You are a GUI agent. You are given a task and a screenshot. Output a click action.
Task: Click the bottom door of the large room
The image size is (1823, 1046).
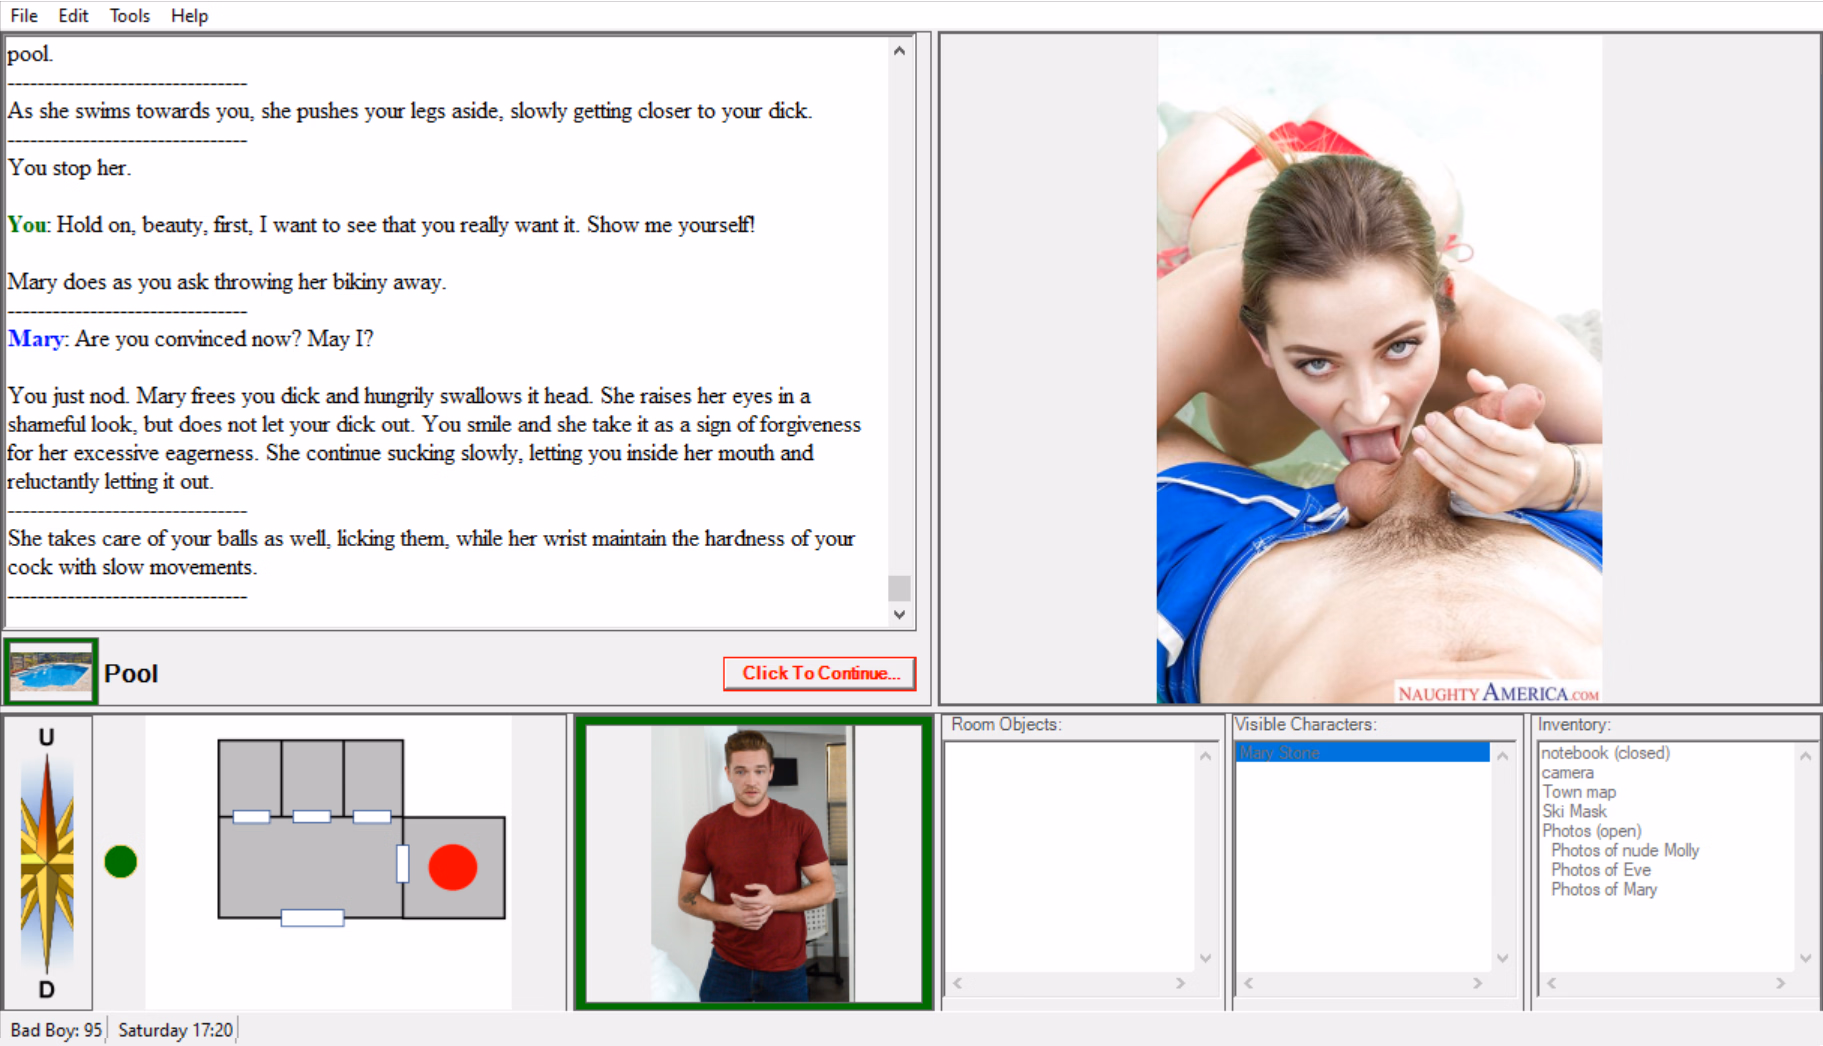point(312,918)
